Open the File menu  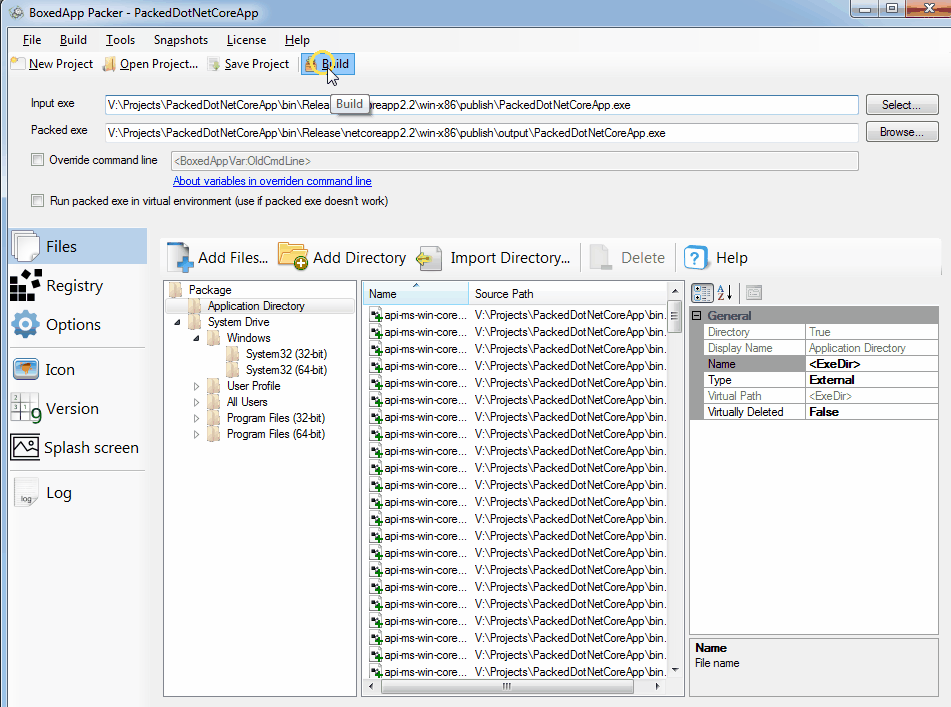point(32,40)
